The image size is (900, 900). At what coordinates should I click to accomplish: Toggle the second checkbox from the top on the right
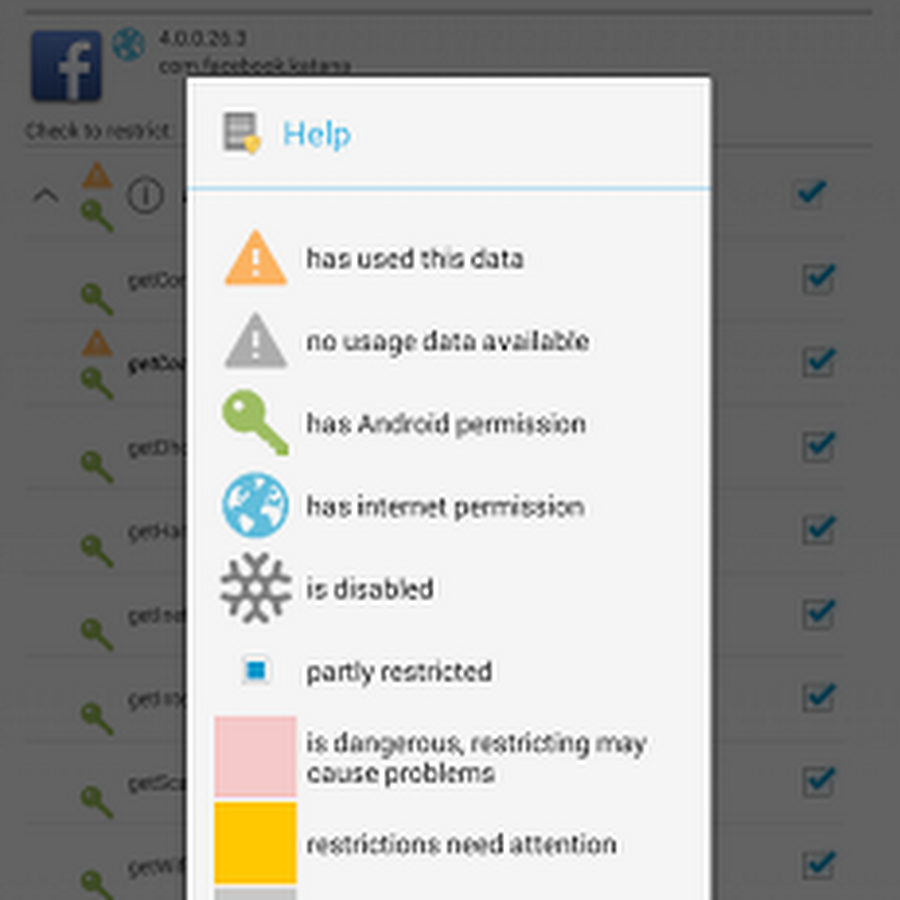coord(819,277)
